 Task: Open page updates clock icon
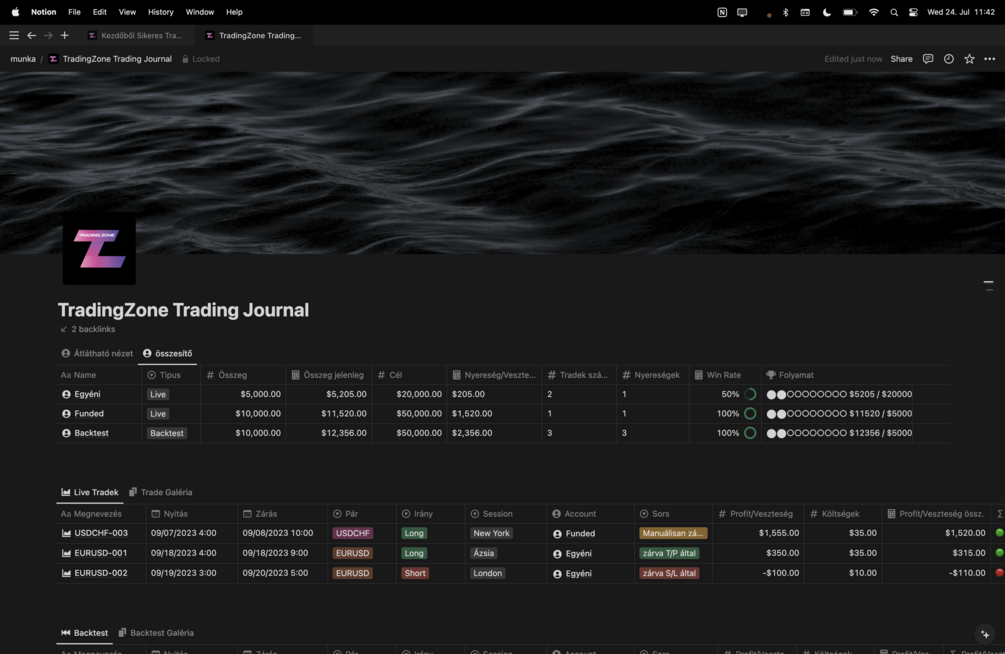pos(949,59)
